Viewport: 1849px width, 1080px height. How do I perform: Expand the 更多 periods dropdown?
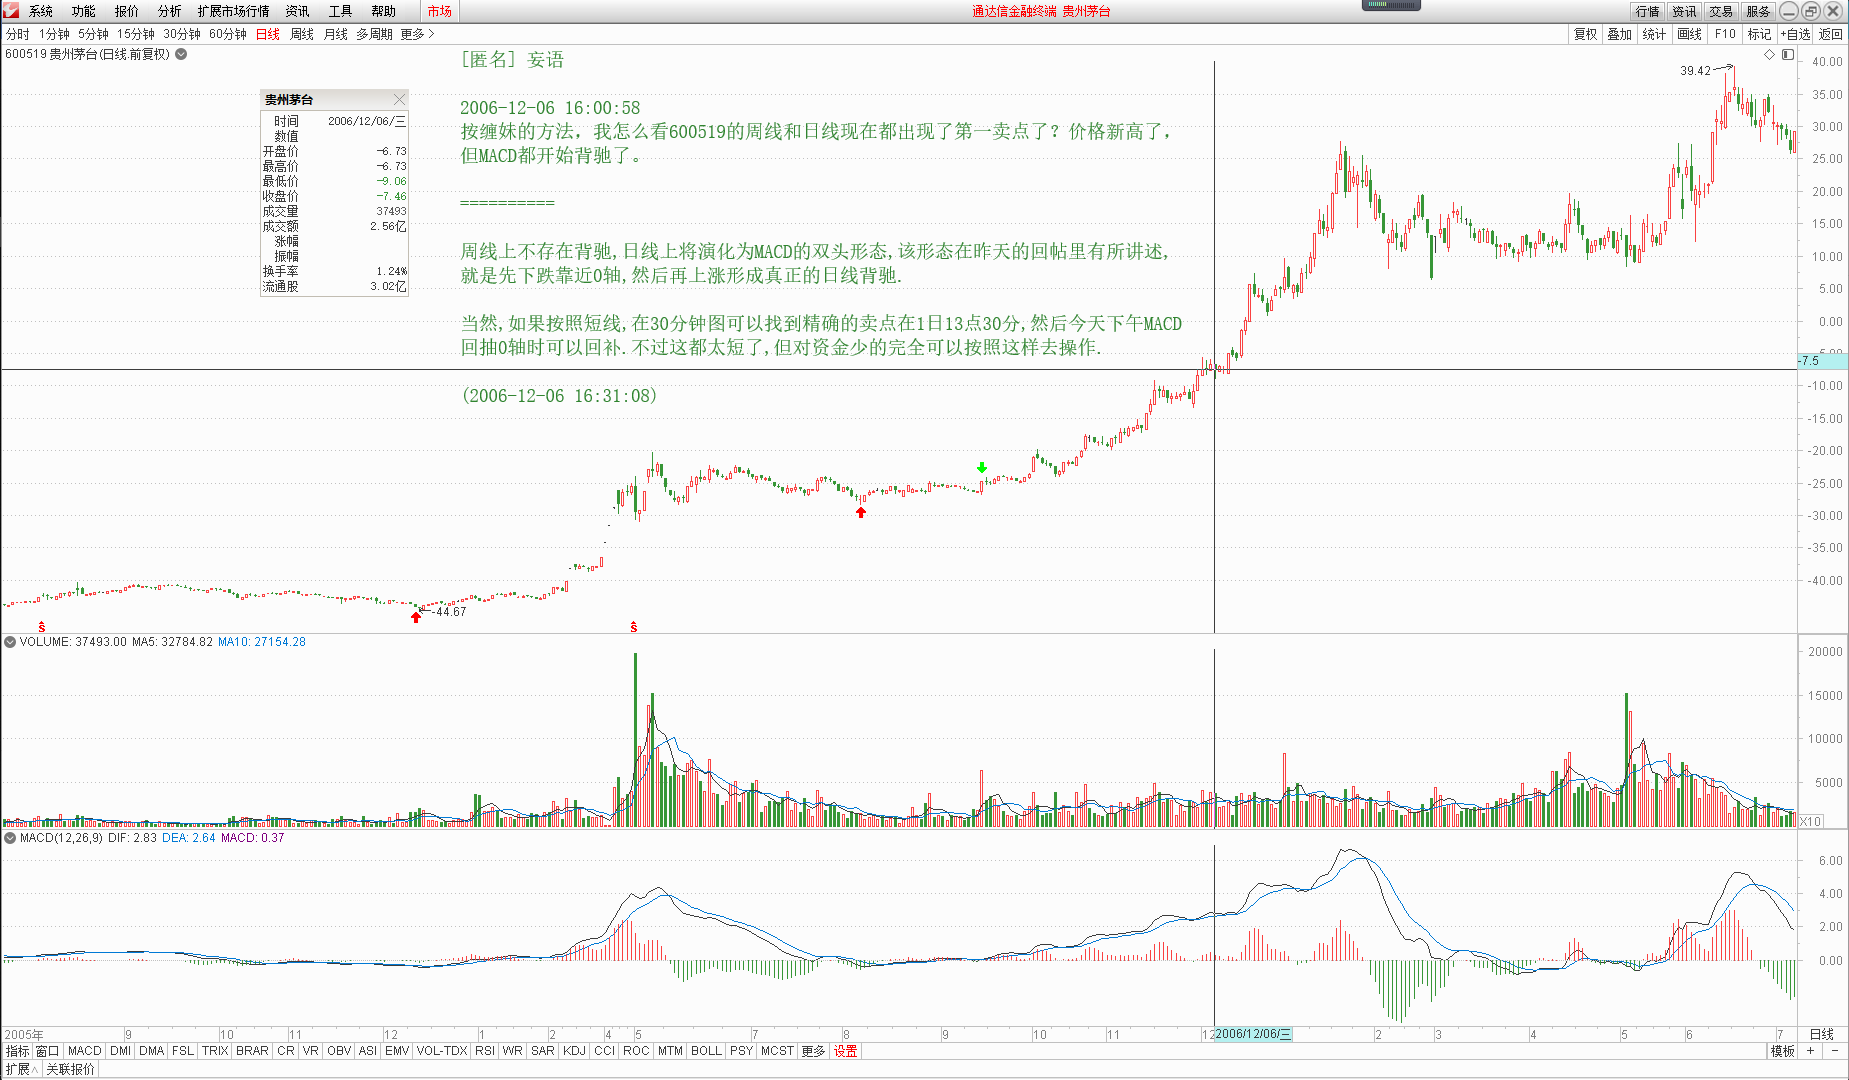(x=412, y=33)
